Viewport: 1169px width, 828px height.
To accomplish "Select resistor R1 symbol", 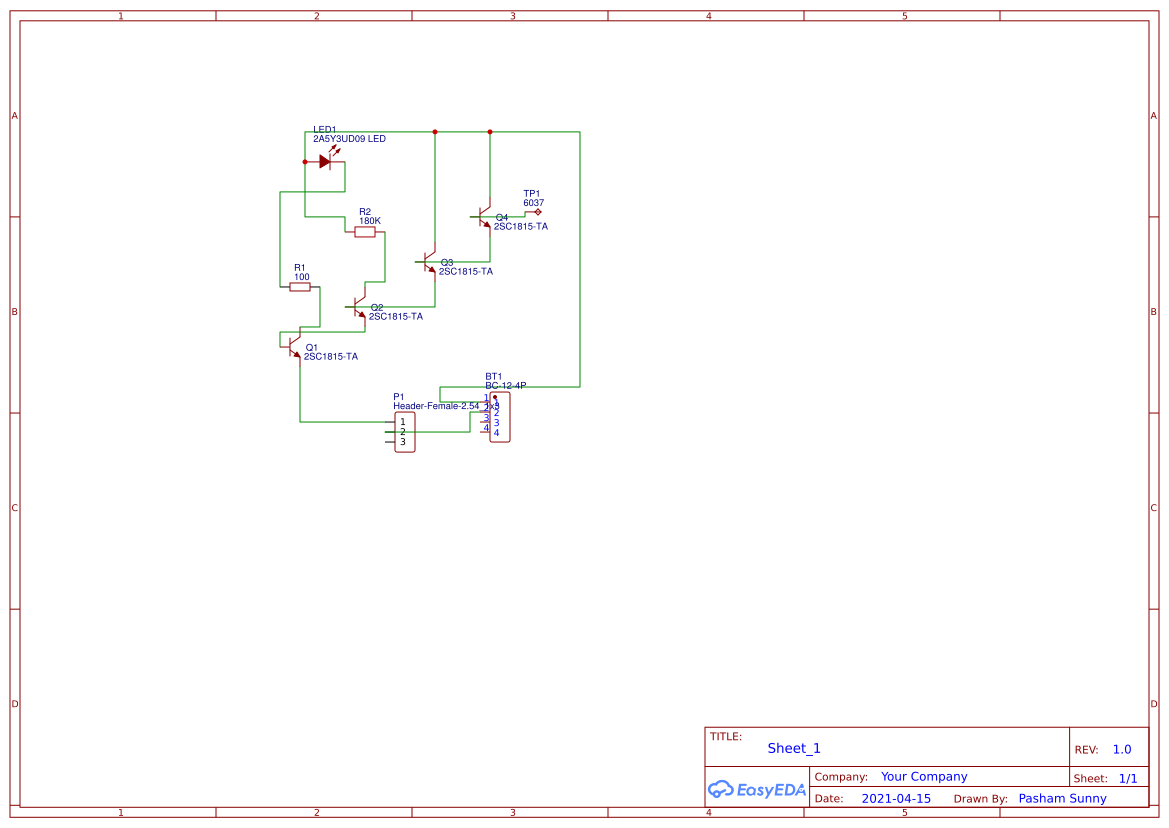I will click(x=300, y=285).
